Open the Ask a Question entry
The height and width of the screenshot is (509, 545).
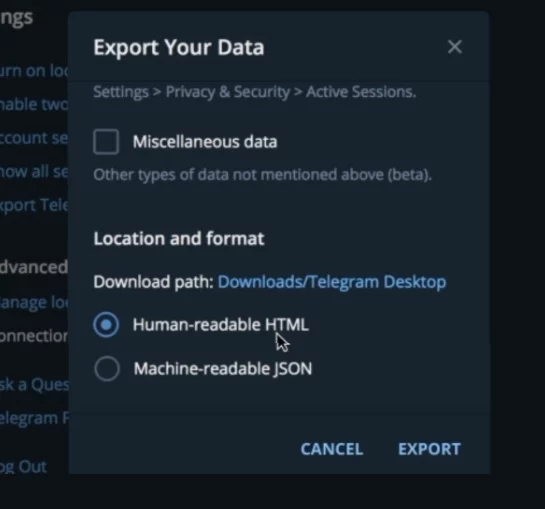34,385
